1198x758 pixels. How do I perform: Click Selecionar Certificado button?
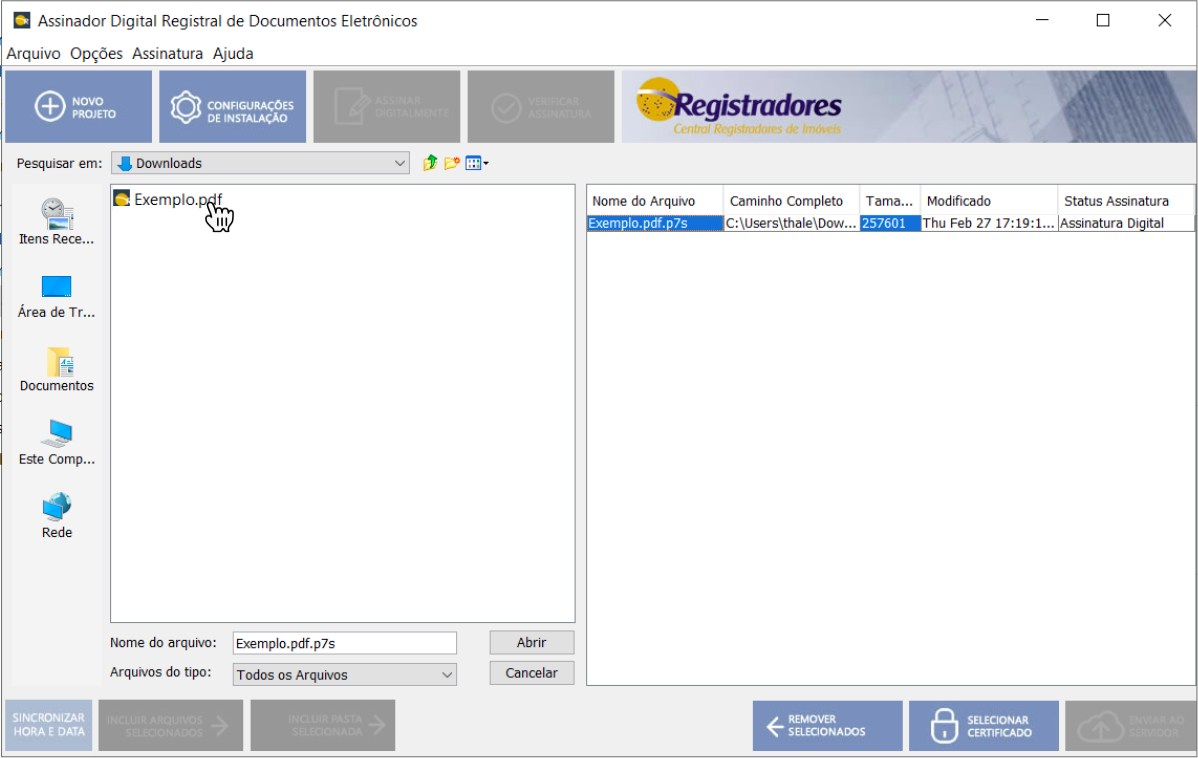pyautogui.click(x=983, y=726)
